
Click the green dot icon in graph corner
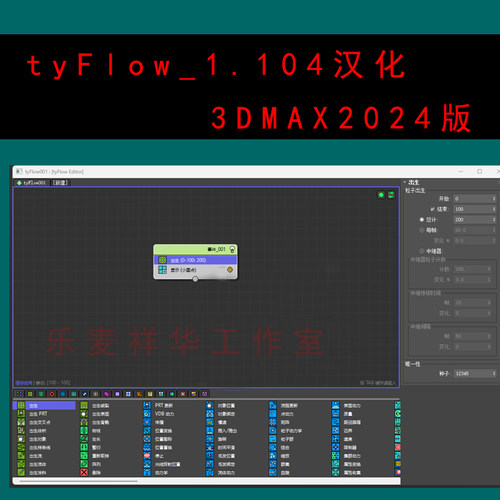[x=381, y=195]
